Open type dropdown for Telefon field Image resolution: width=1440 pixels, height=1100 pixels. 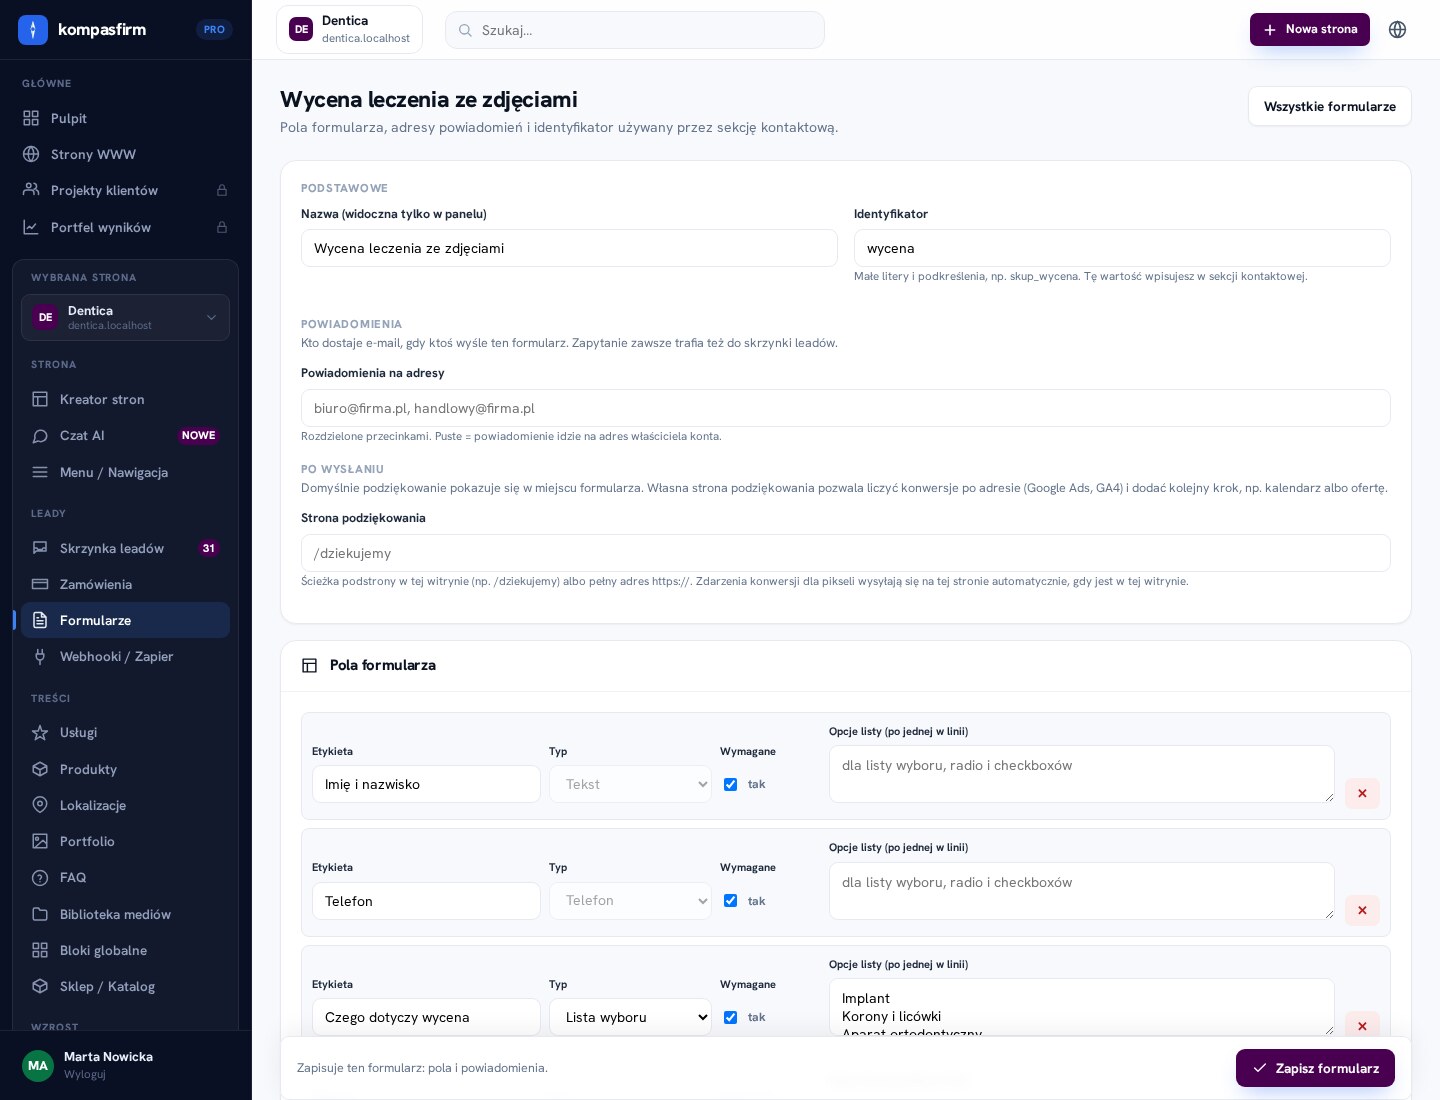coord(630,901)
